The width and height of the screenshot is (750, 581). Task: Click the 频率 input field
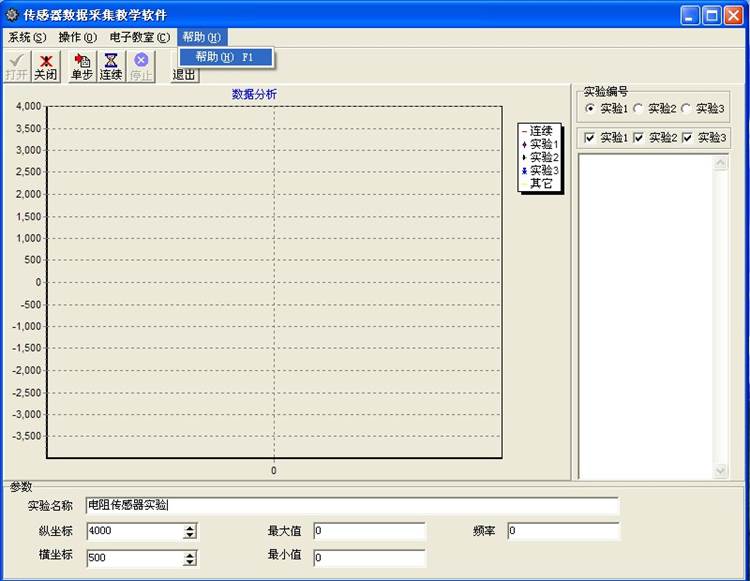pos(563,531)
